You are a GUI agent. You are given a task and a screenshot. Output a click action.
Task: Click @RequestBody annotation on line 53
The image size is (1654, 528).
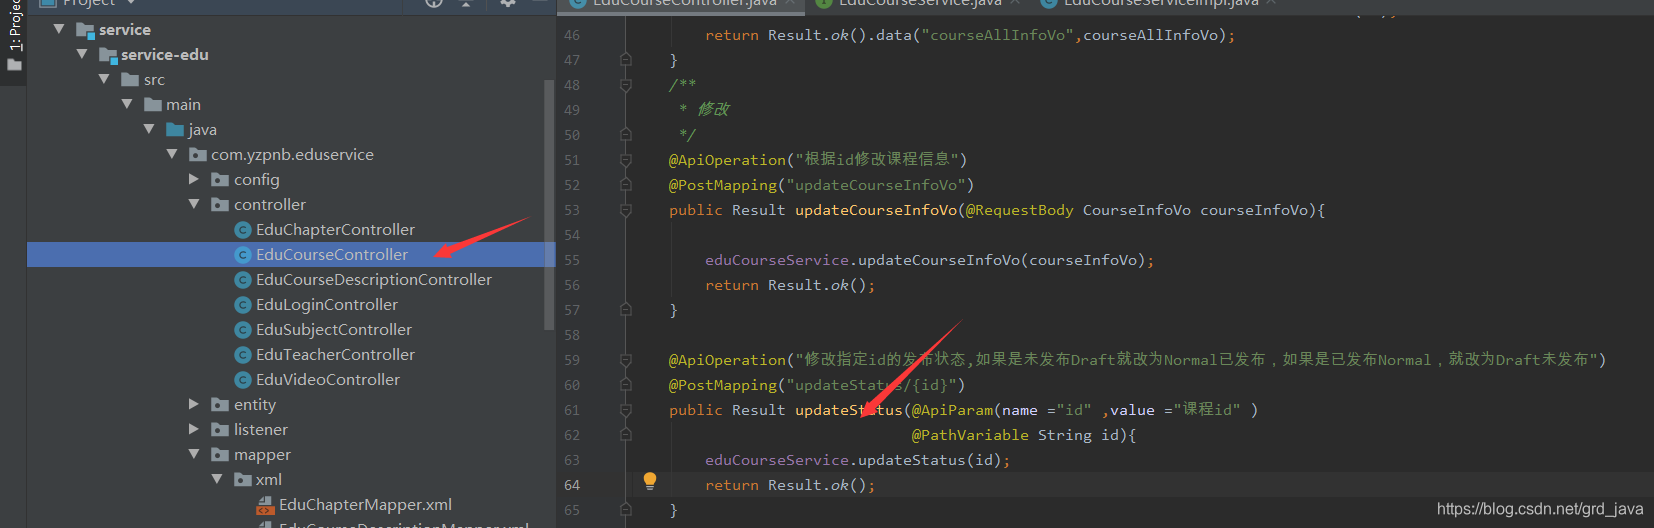tap(1019, 210)
